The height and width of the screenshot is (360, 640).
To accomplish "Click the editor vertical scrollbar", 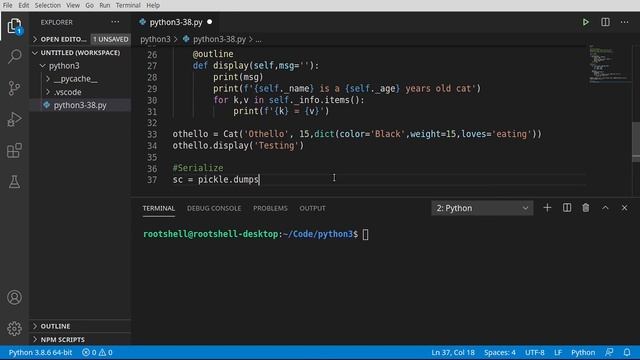I will coord(636,142).
